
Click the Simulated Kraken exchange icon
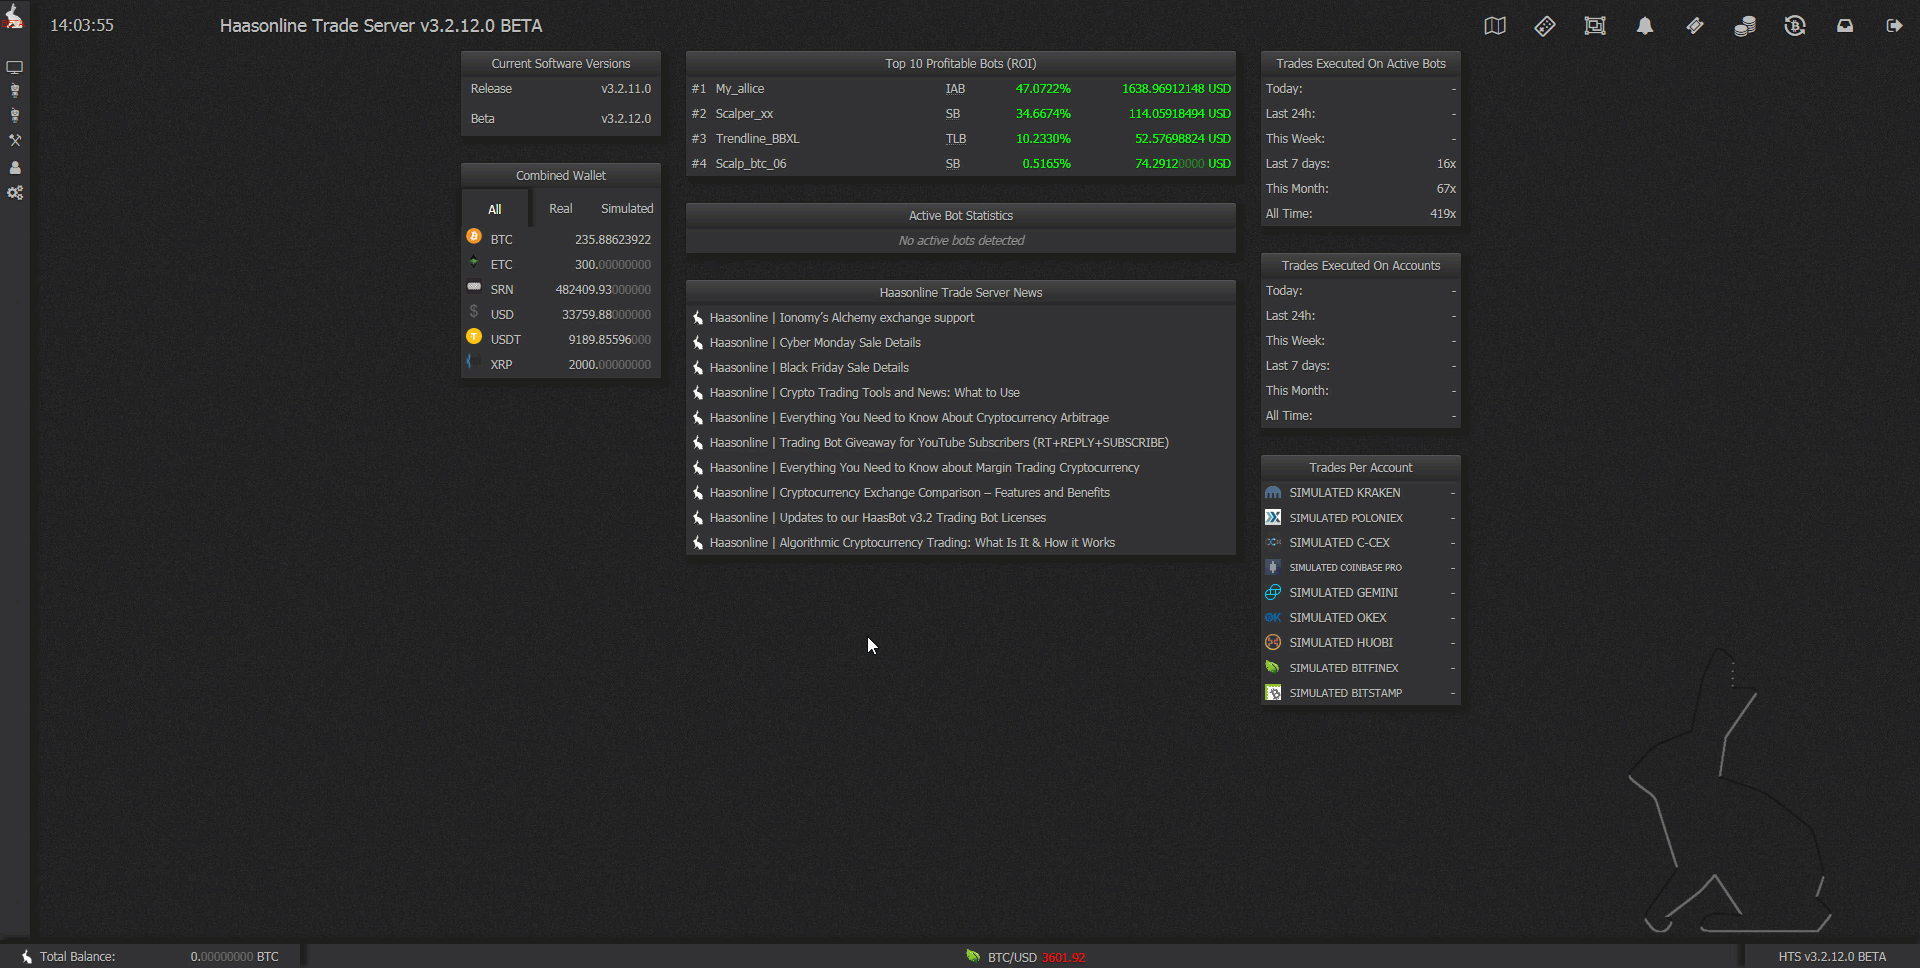[1273, 493]
